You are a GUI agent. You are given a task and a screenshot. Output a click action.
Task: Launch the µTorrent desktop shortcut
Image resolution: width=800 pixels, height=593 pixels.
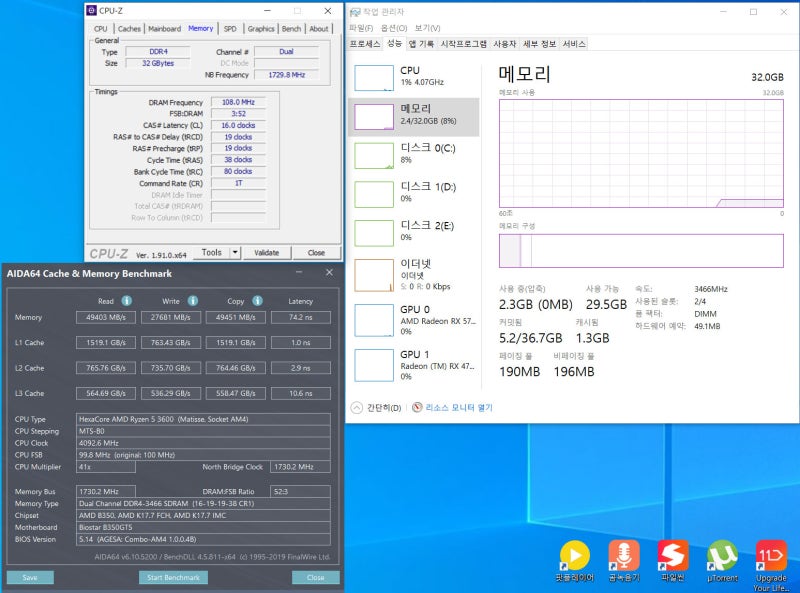(722, 561)
